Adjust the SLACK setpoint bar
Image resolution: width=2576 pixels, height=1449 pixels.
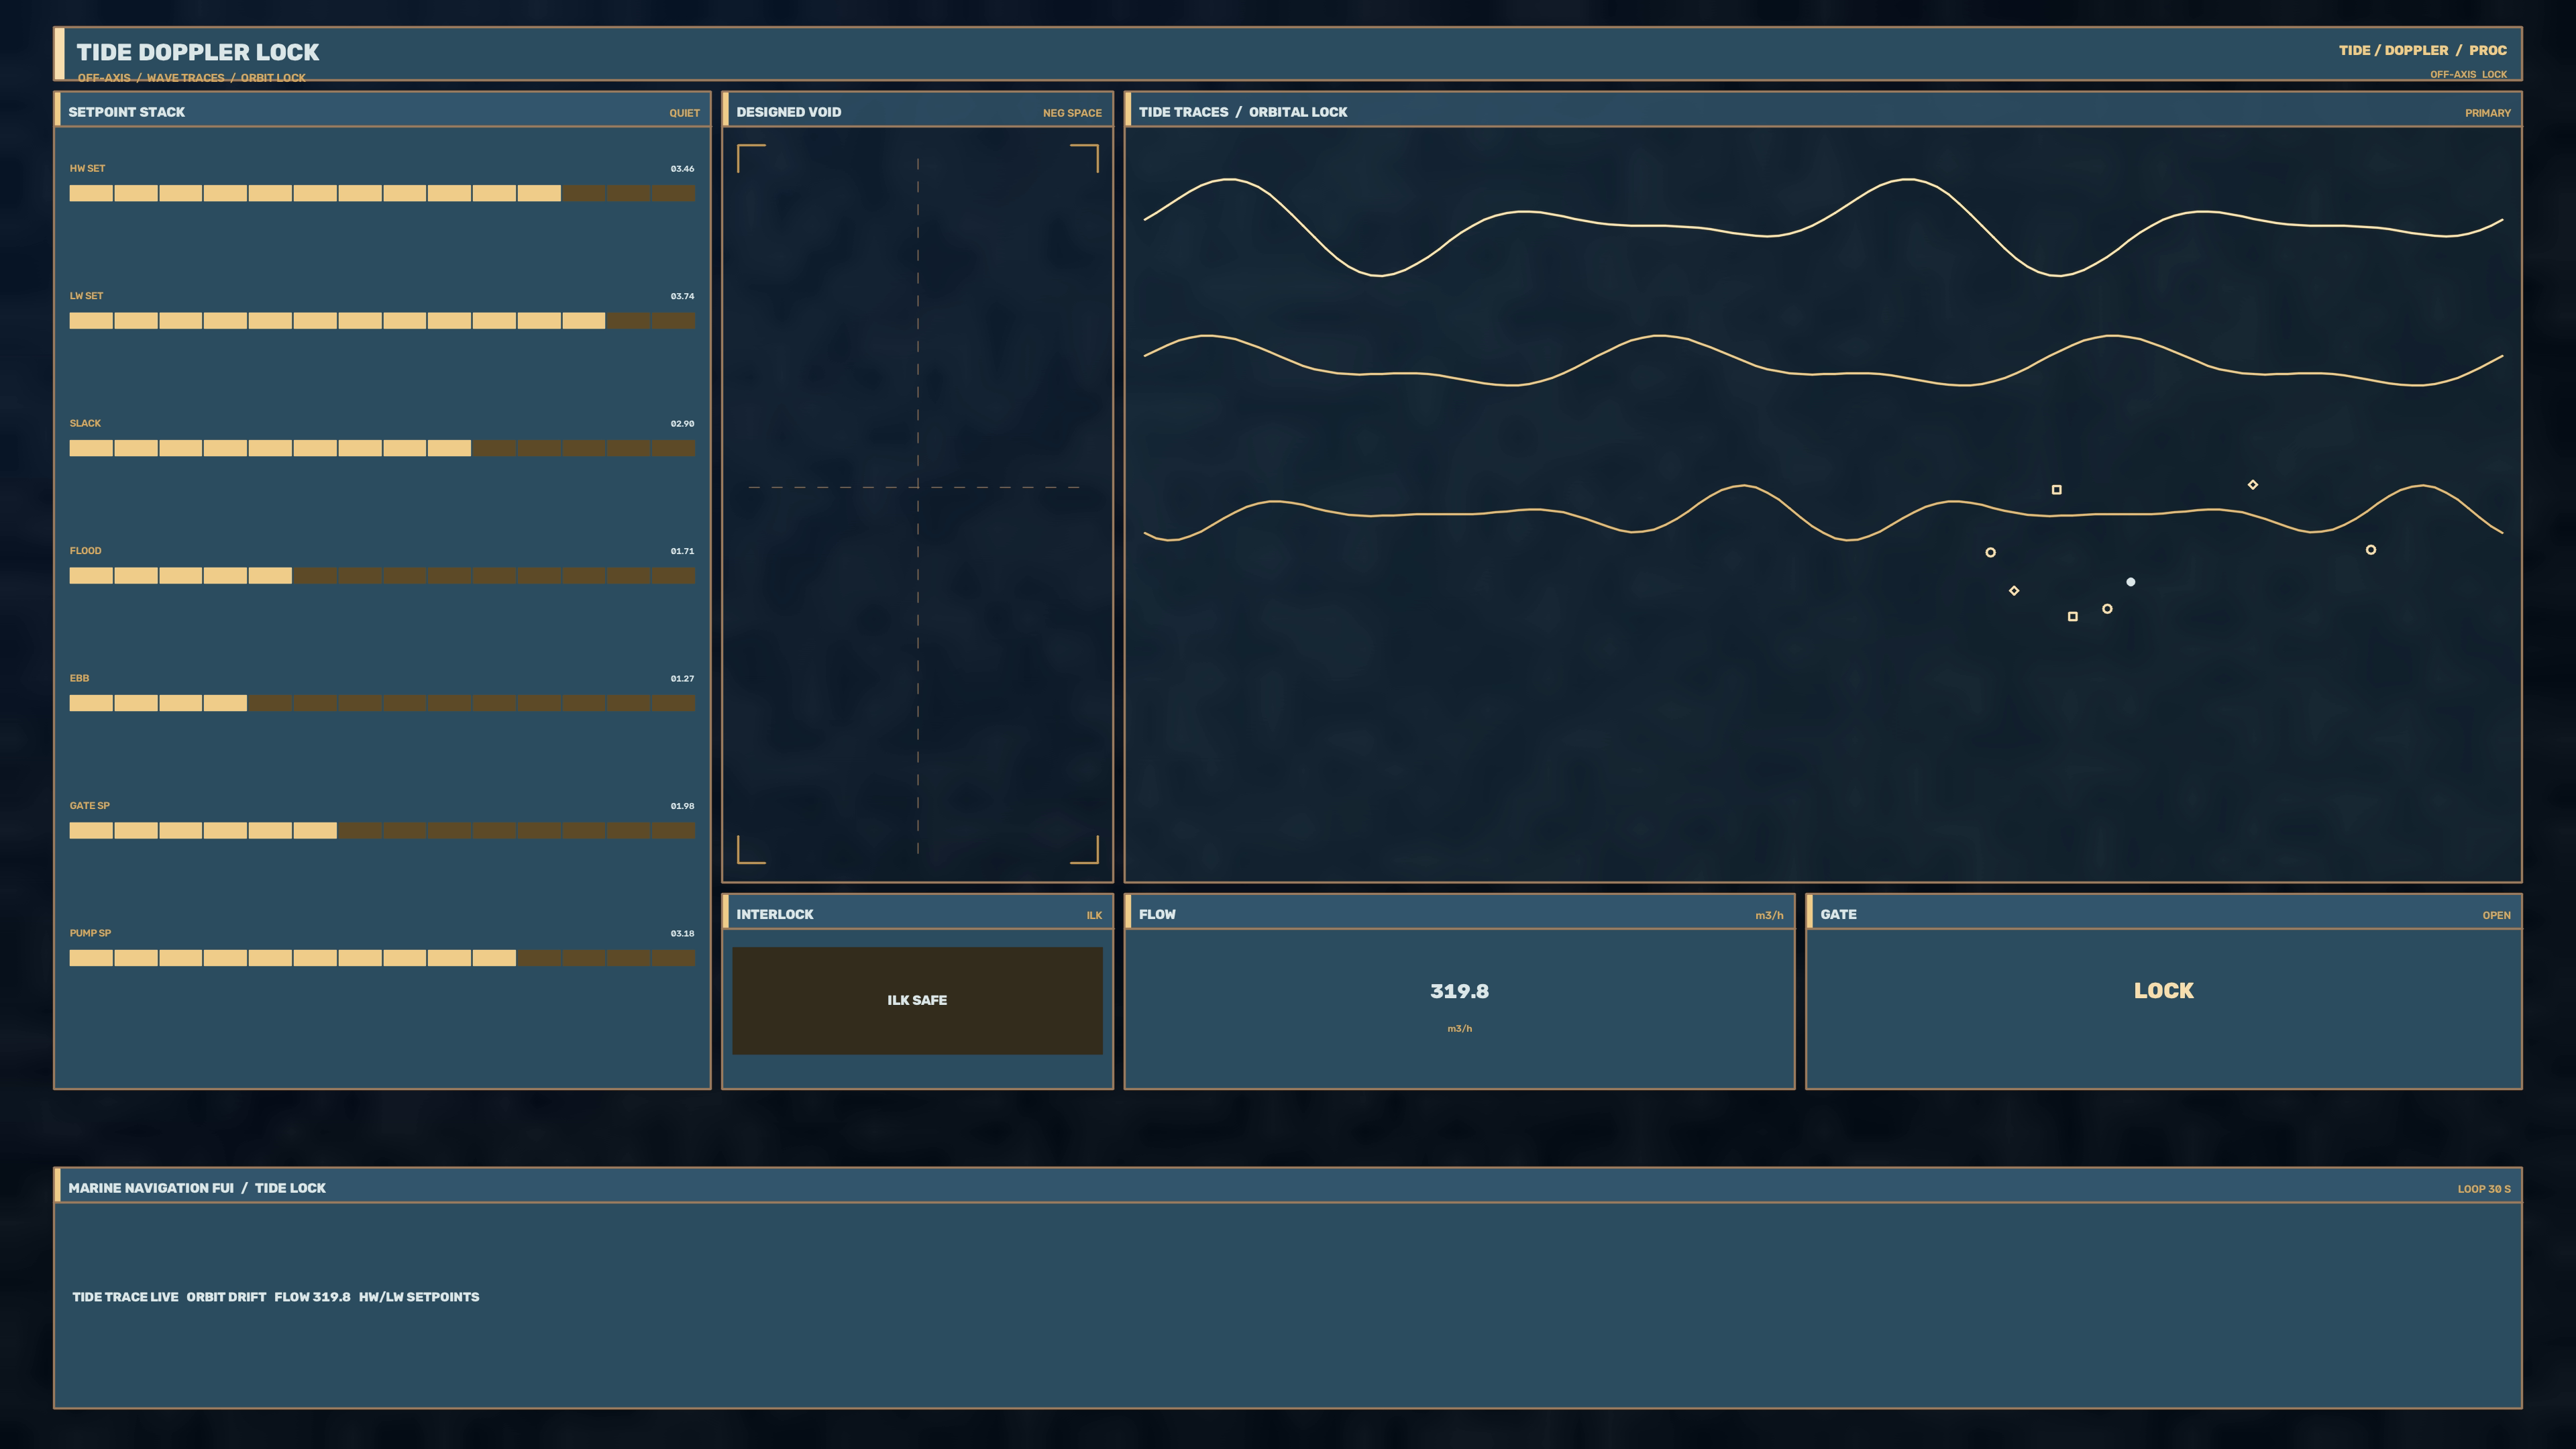point(382,448)
